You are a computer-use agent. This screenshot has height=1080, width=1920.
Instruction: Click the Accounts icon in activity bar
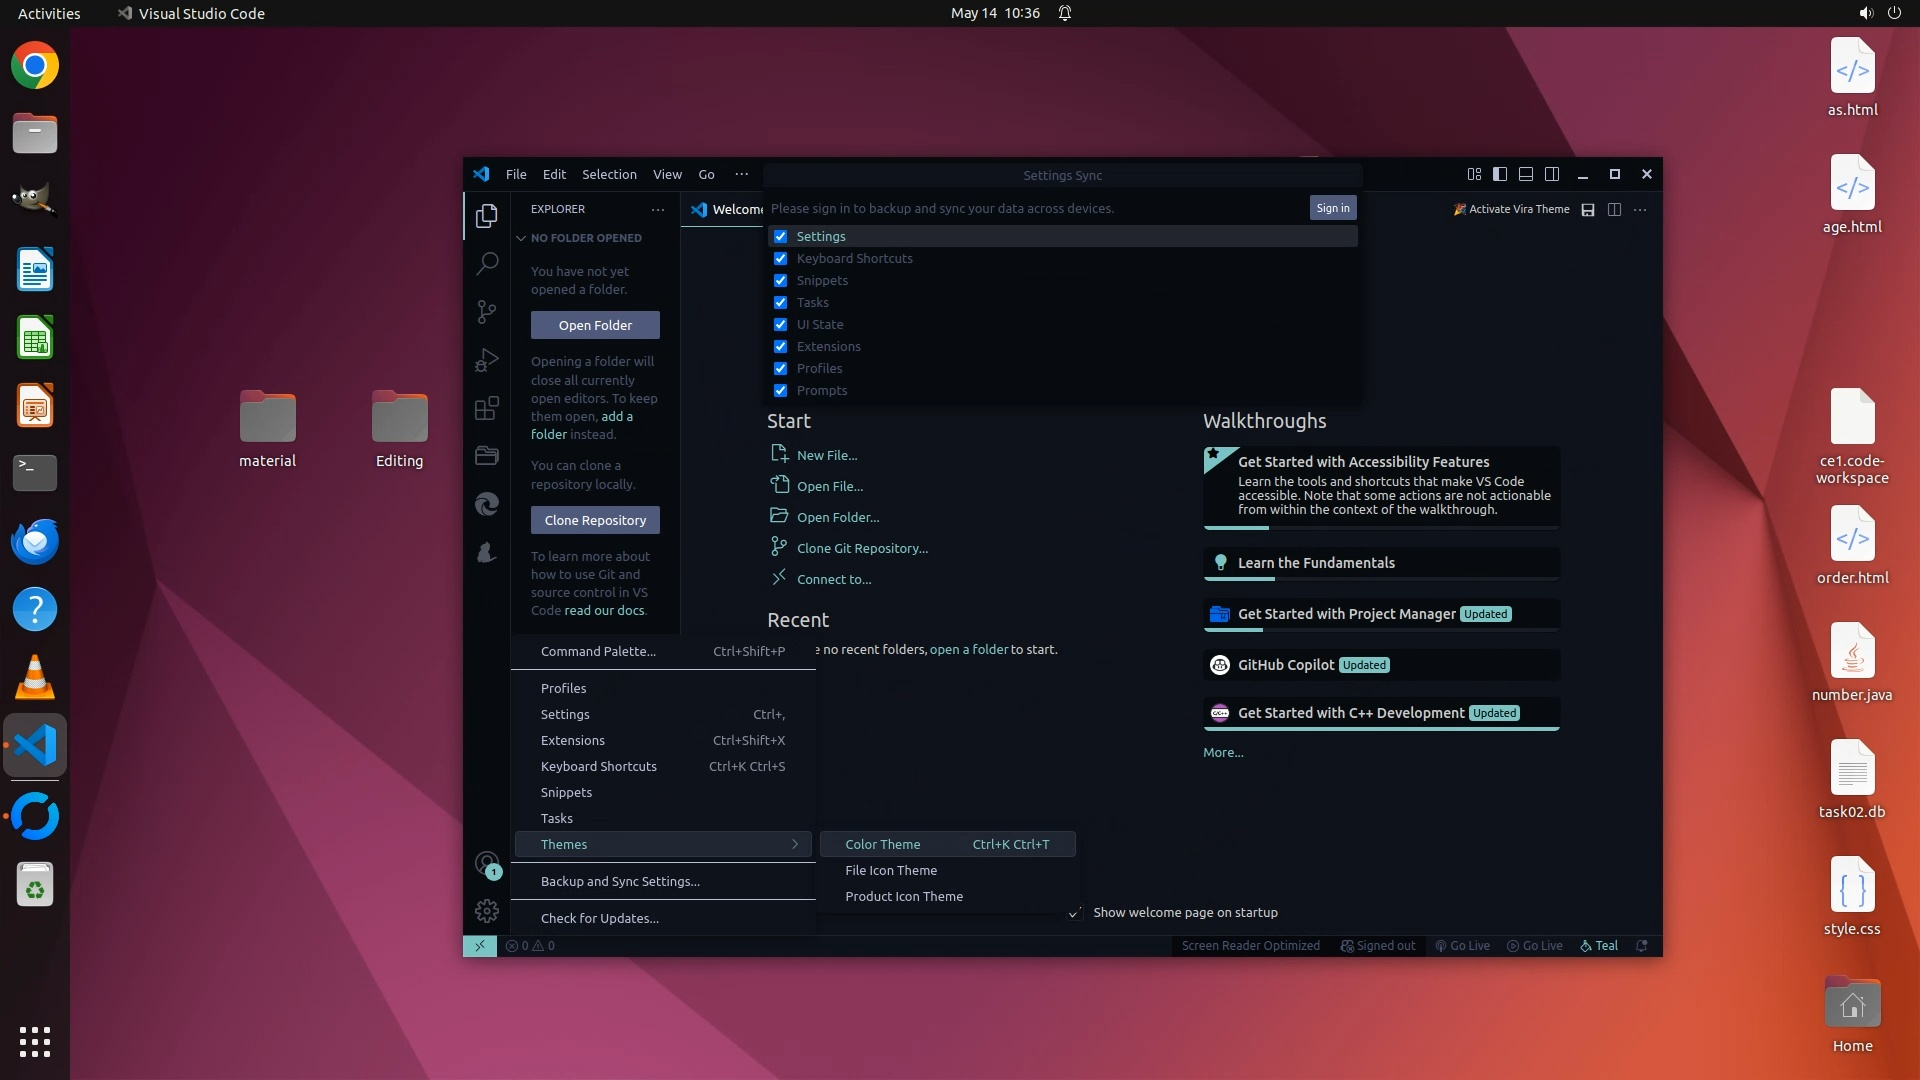coord(487,864)
